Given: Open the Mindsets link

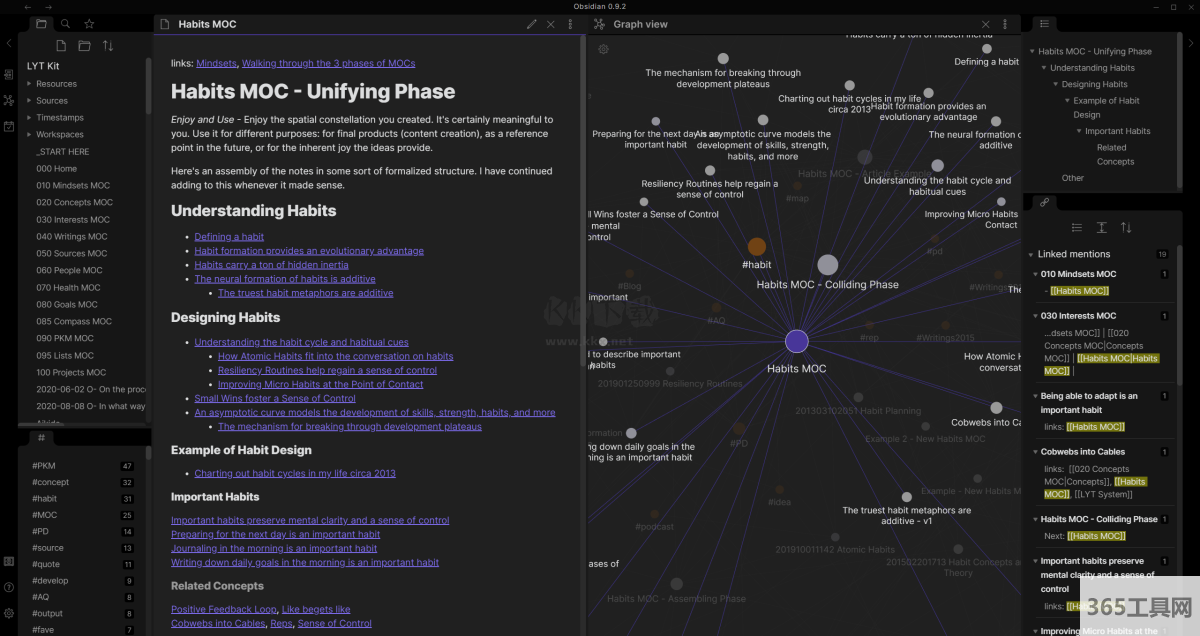Looking at the screenshot, I should pos(216,63).
